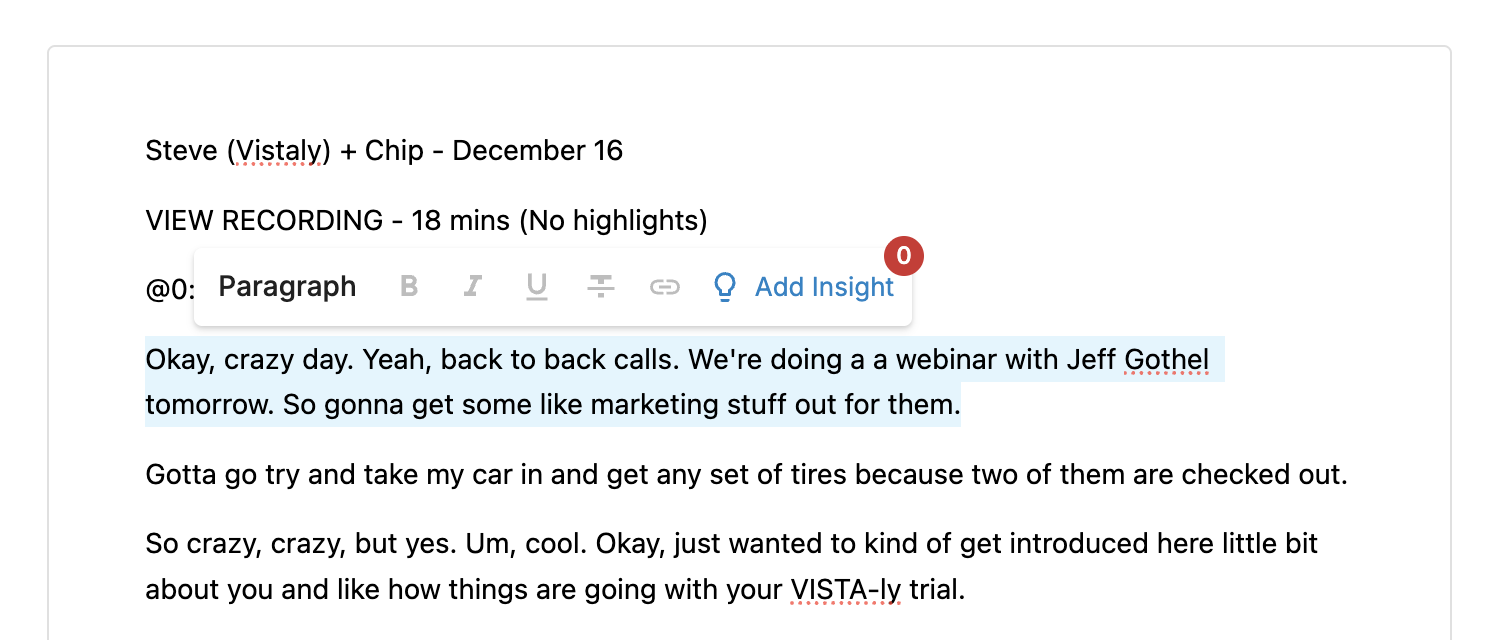Click the VIEW RECORDING text

264,220
